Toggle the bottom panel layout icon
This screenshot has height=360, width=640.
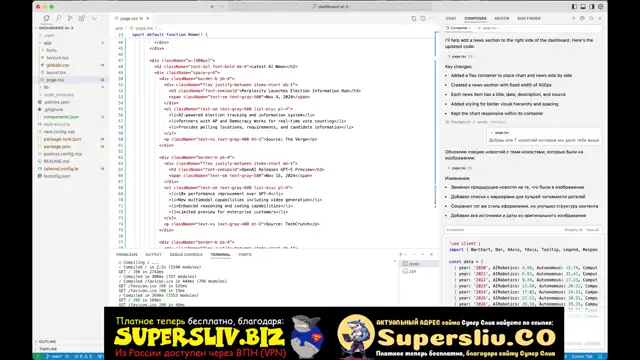(x=583, y=7)
